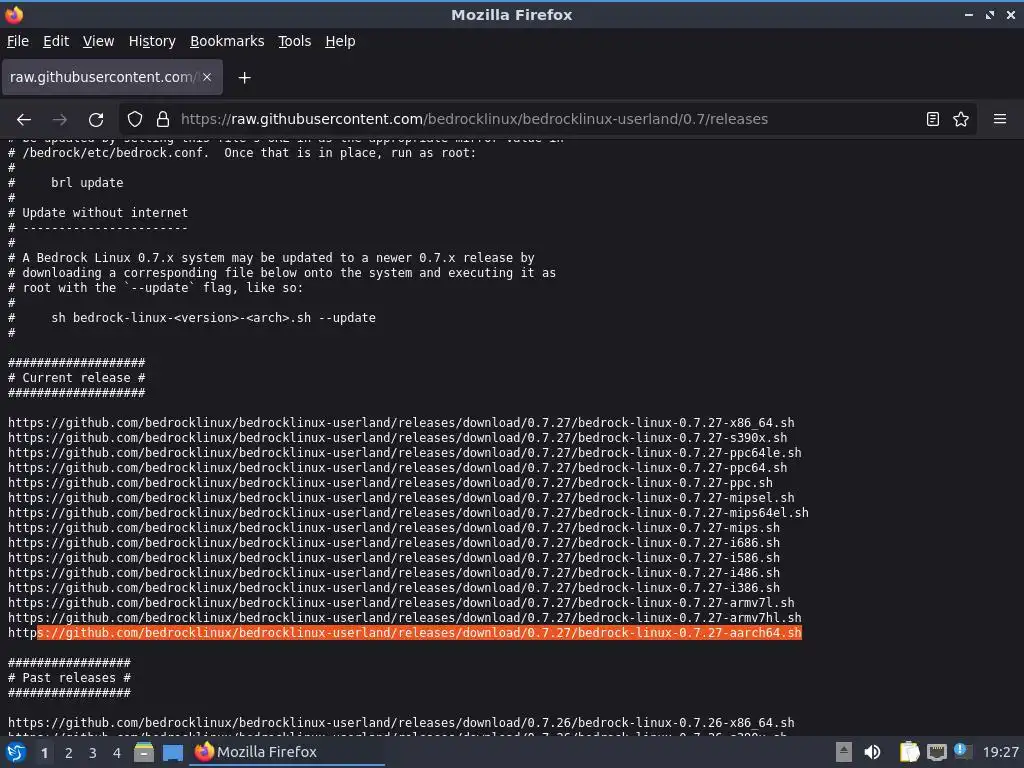This screenshot has width=1024, height=768.
Task: Click the 0.7.26 x86_64.sh URL line
Action: coord(401,723)
